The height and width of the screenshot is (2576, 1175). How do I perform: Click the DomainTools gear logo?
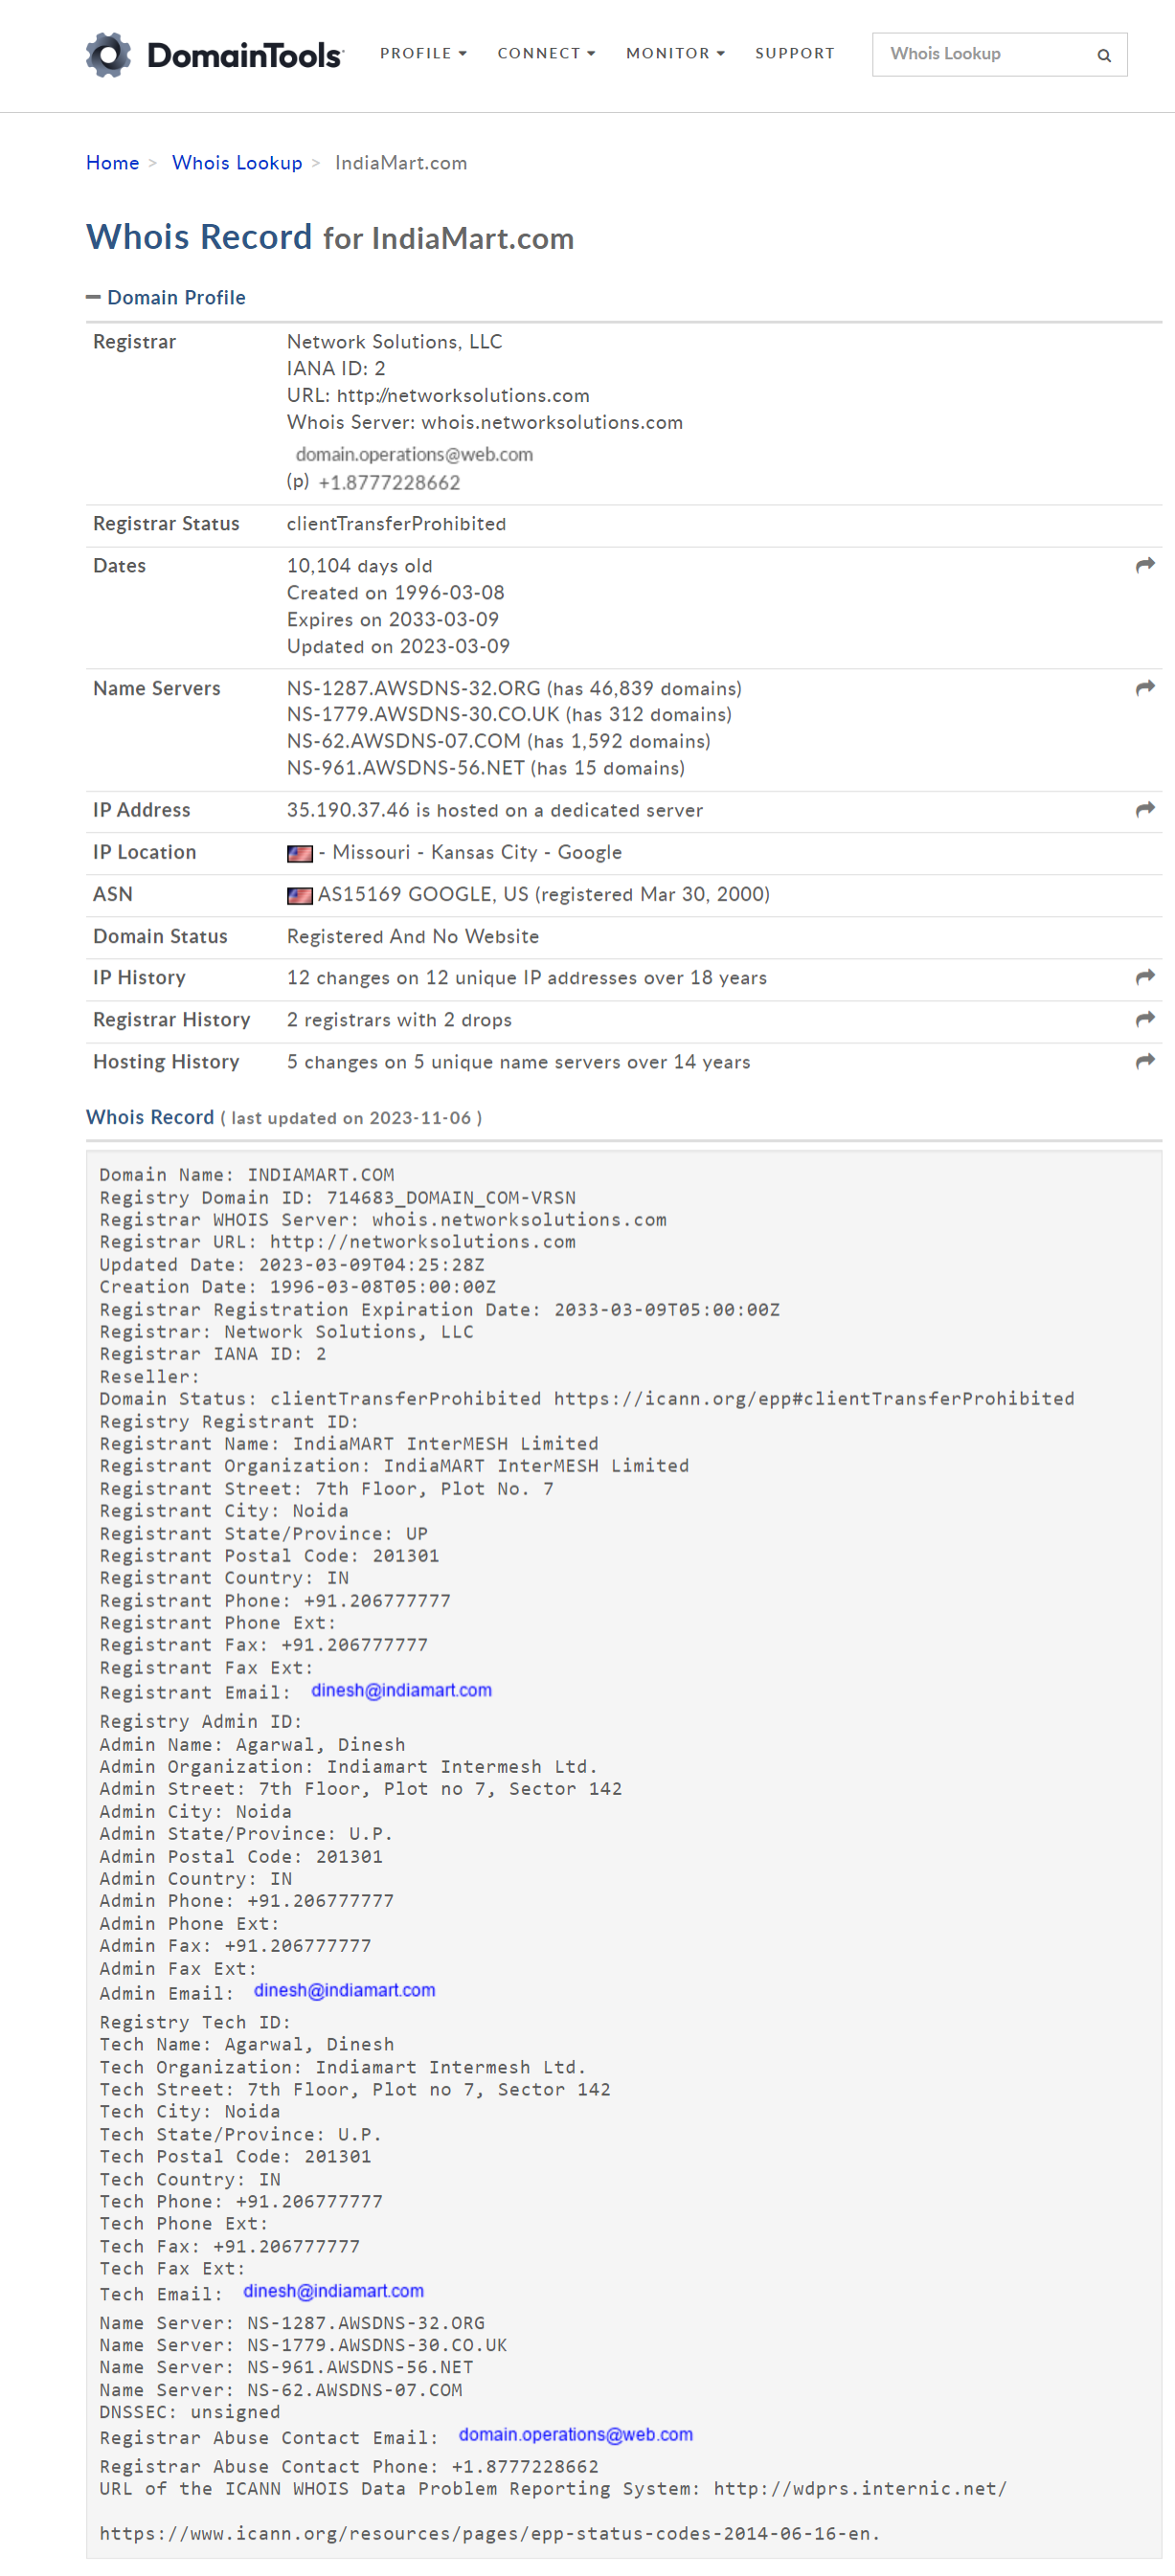(108, 54)
